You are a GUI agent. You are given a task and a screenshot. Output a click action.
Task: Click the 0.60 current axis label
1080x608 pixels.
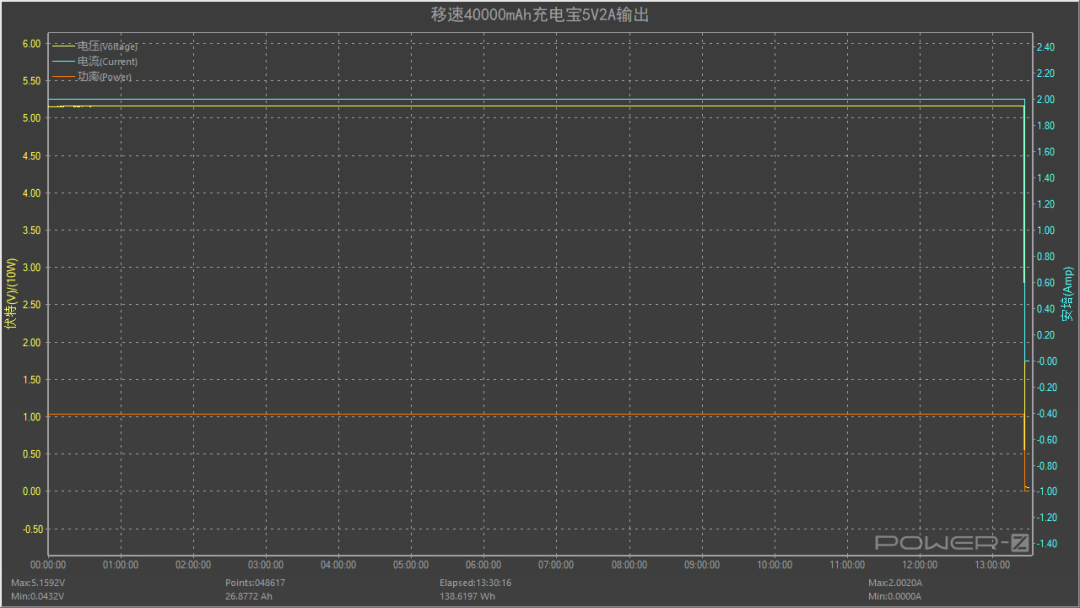pos(1046,282)
